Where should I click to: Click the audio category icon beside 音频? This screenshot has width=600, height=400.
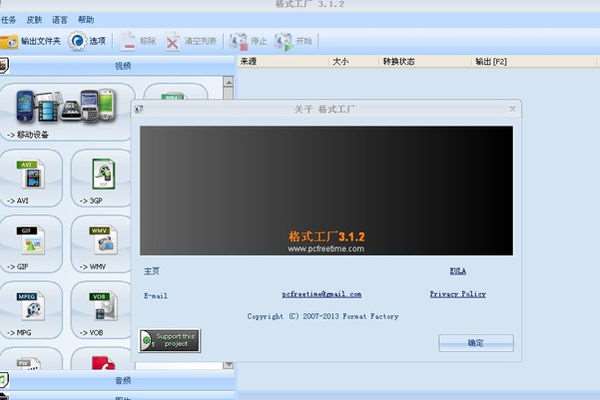click(x=3, y=380)
